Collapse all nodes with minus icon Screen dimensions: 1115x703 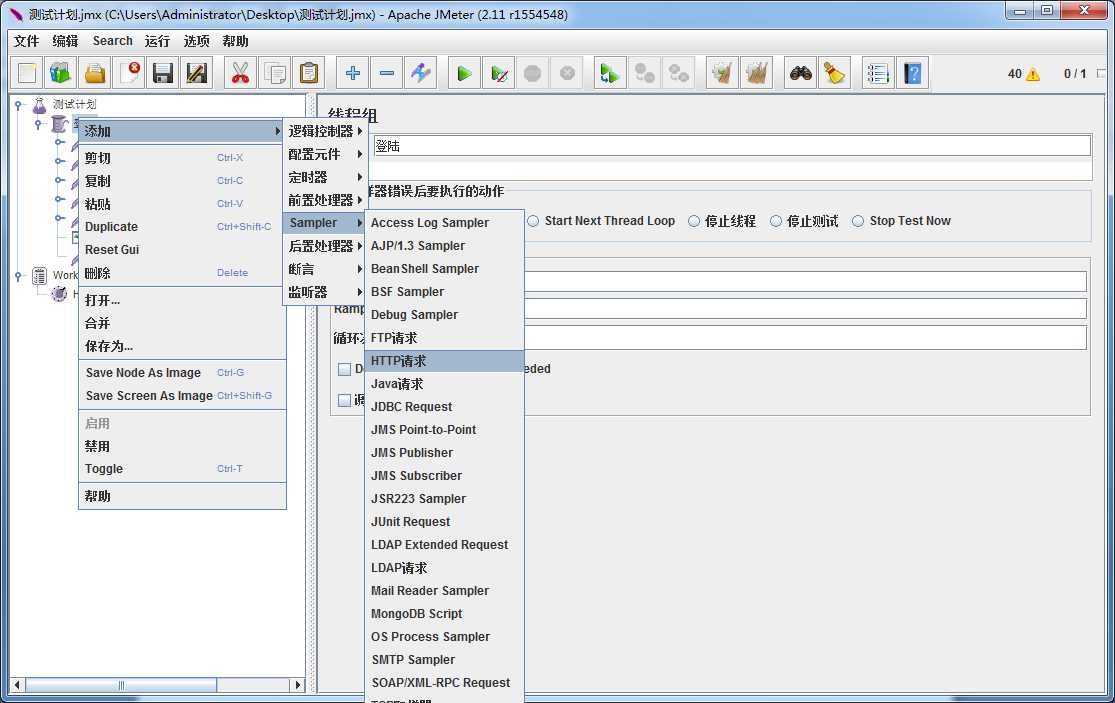point(387,73)
